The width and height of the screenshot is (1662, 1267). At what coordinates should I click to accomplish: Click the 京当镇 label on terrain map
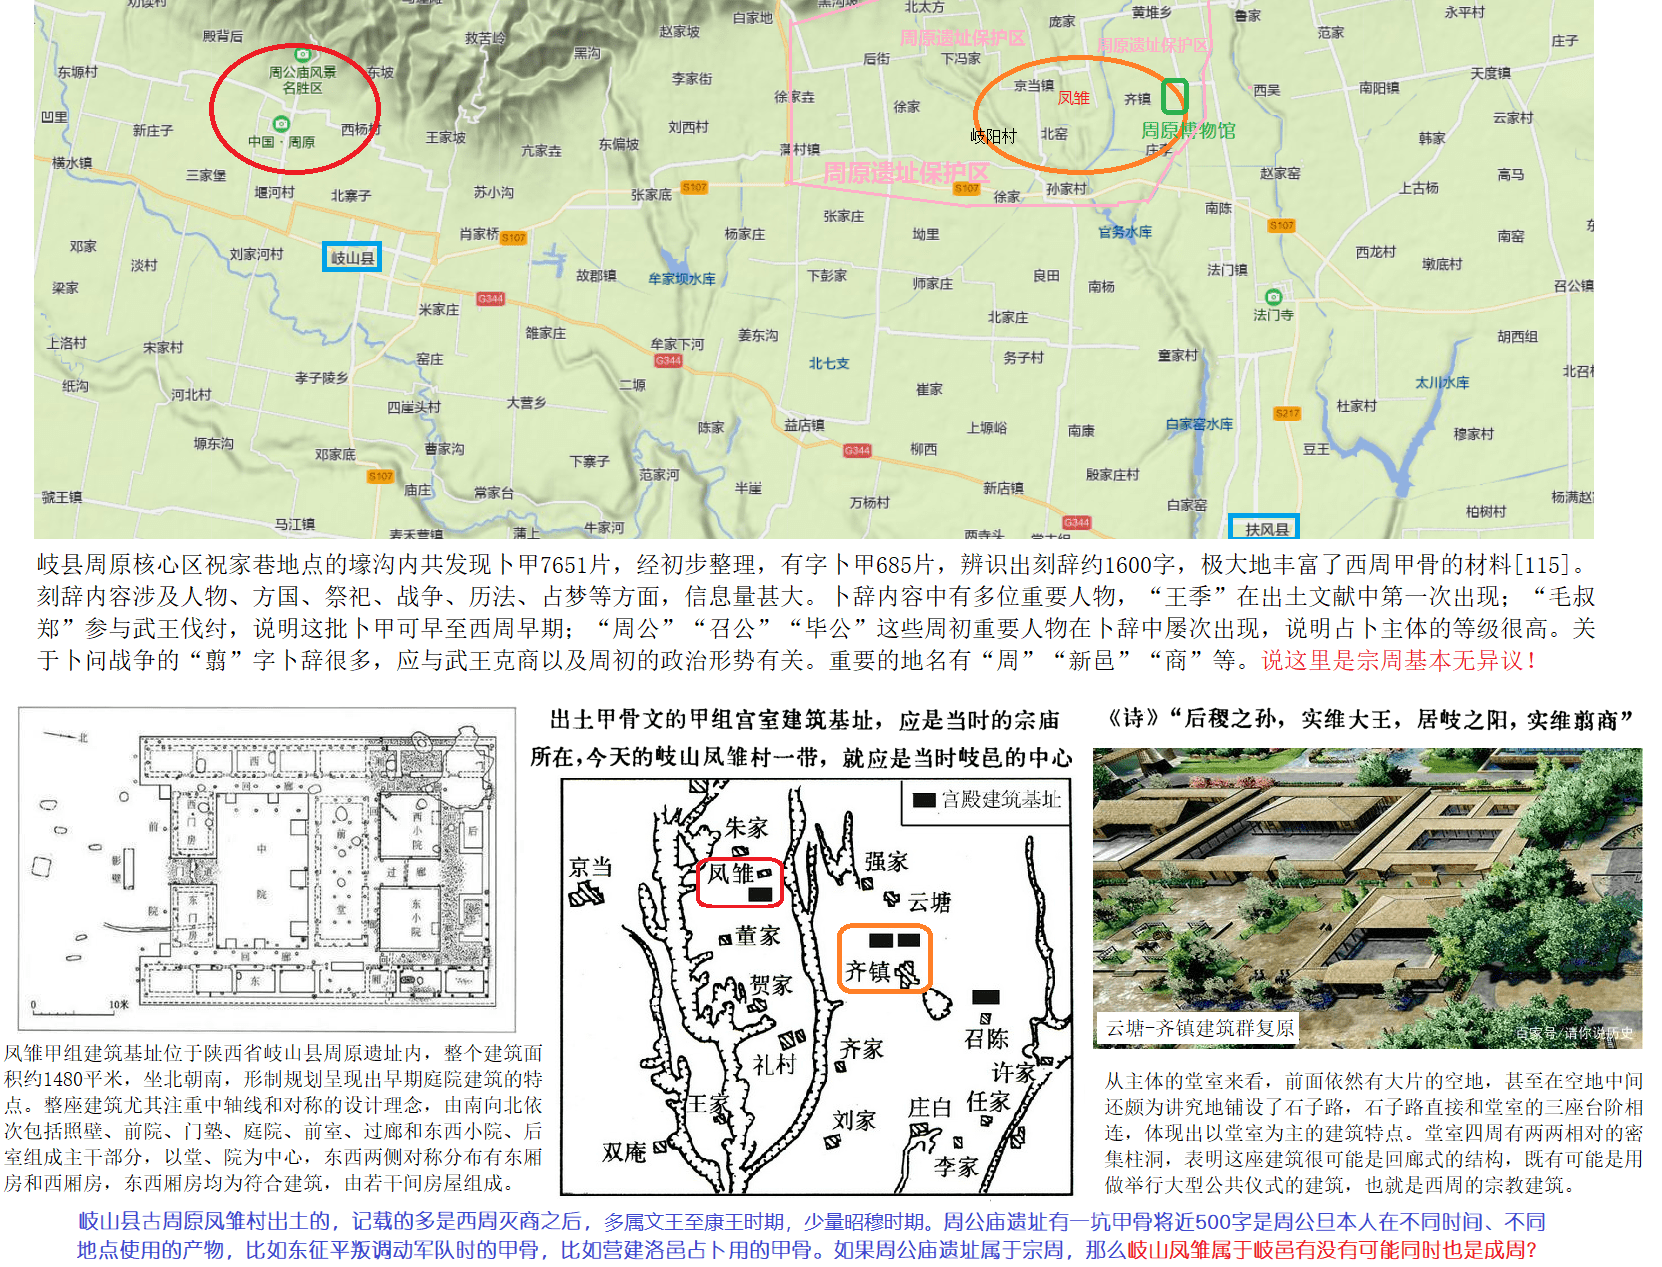click(1034, 86)
